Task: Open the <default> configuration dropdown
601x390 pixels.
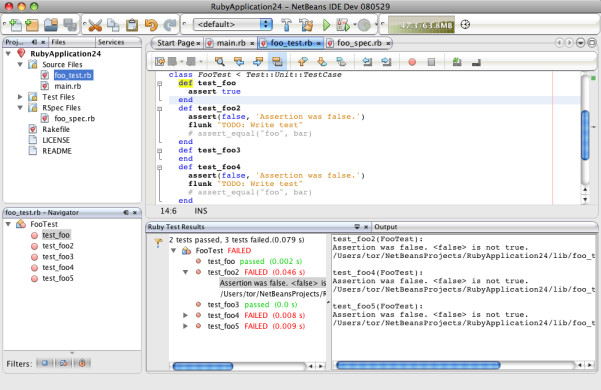Action: pyautogui.click(x=233, y=25)
